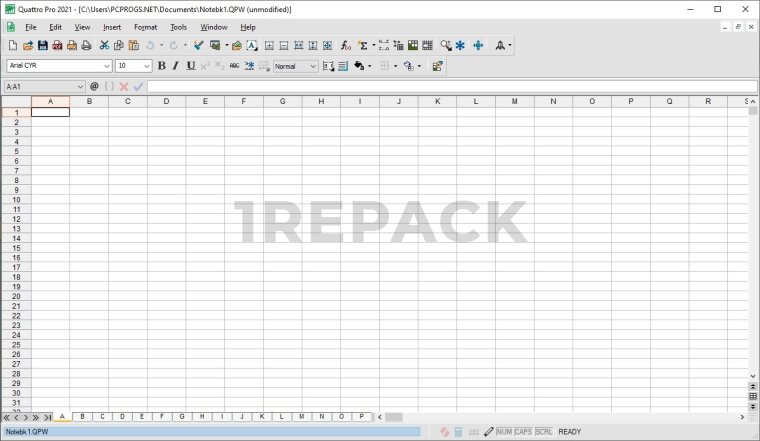Screen dimensions: 760x441
Task: Expand the font size 10 dropdown
Action: coord(146,66)
